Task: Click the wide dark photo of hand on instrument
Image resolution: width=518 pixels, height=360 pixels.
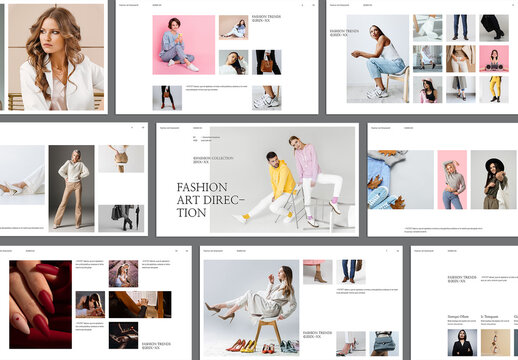Action: coord(140,304)
